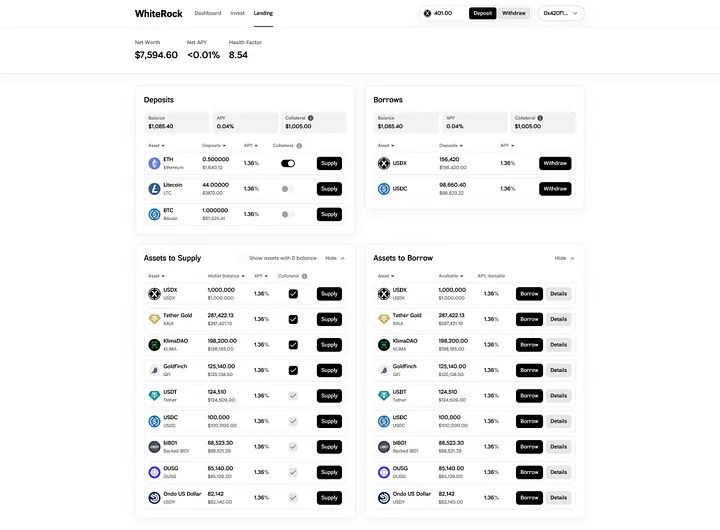Image resolution: width=720 pixels, height=530 pixels.
Task: Click the Collateral info icon in Deposits summary
Action: 311,118
